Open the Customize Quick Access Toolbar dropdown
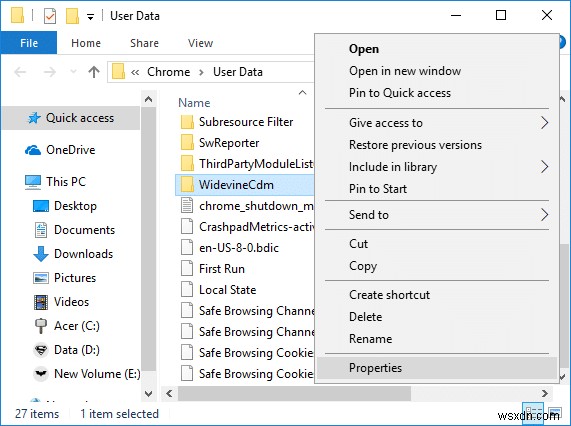The width and height of the screenshot is (571, 426). pos(90,17)
